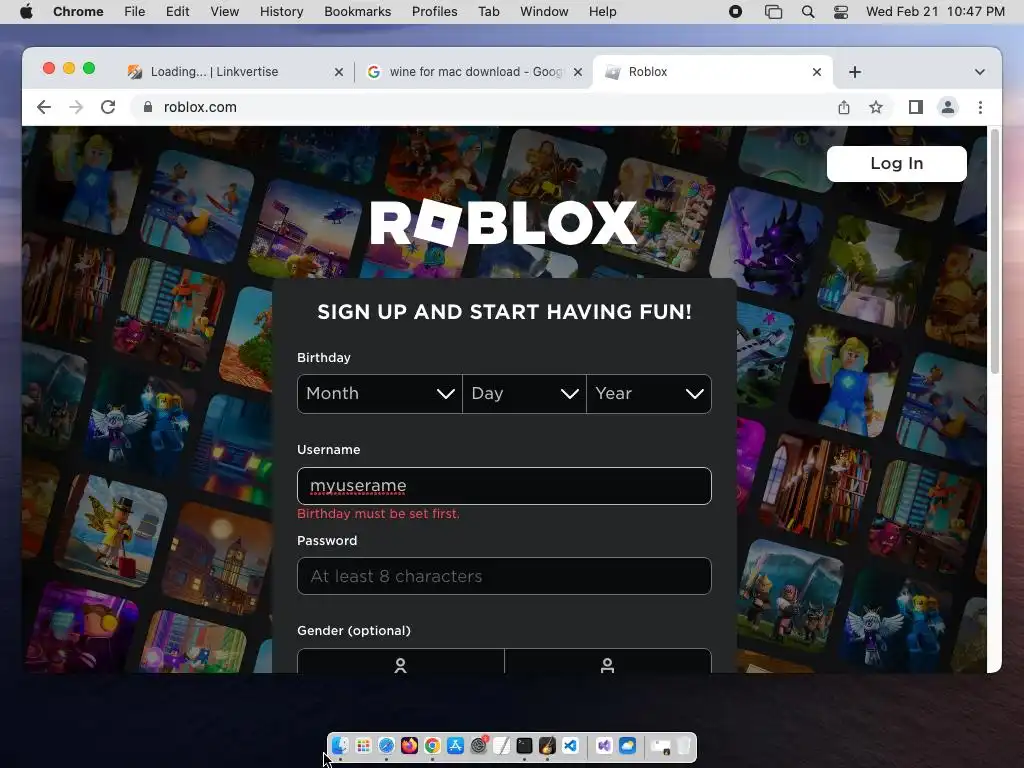The width and height of the screenshot is (1024, 768).
Task: Select the male gender option
Action: point(607,661)
